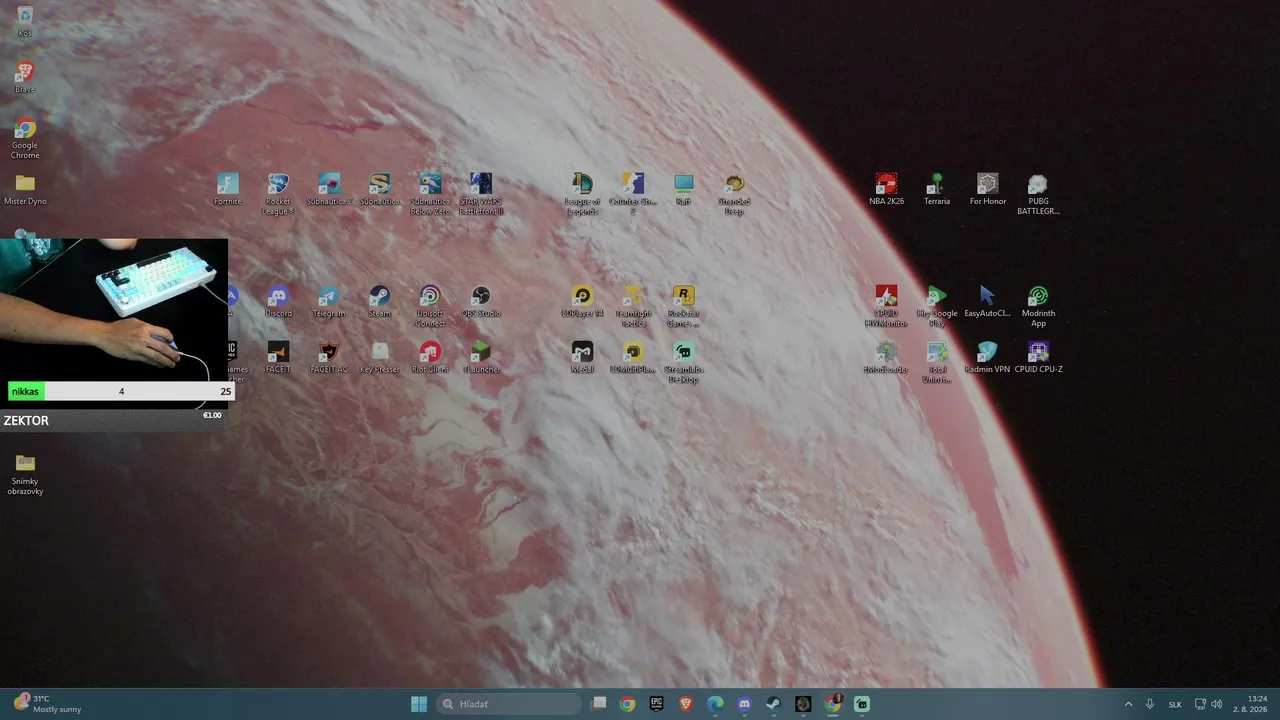
Task: Select the CPUID CPU-Z shortcut
Action: (1038, 357)
